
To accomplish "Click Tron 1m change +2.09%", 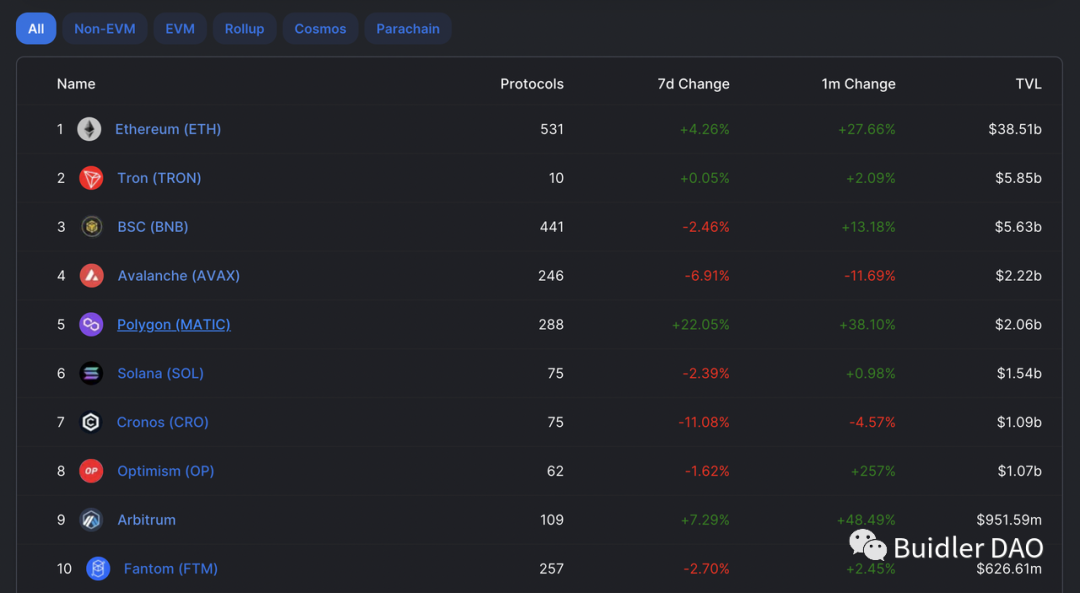I will 871,178.
